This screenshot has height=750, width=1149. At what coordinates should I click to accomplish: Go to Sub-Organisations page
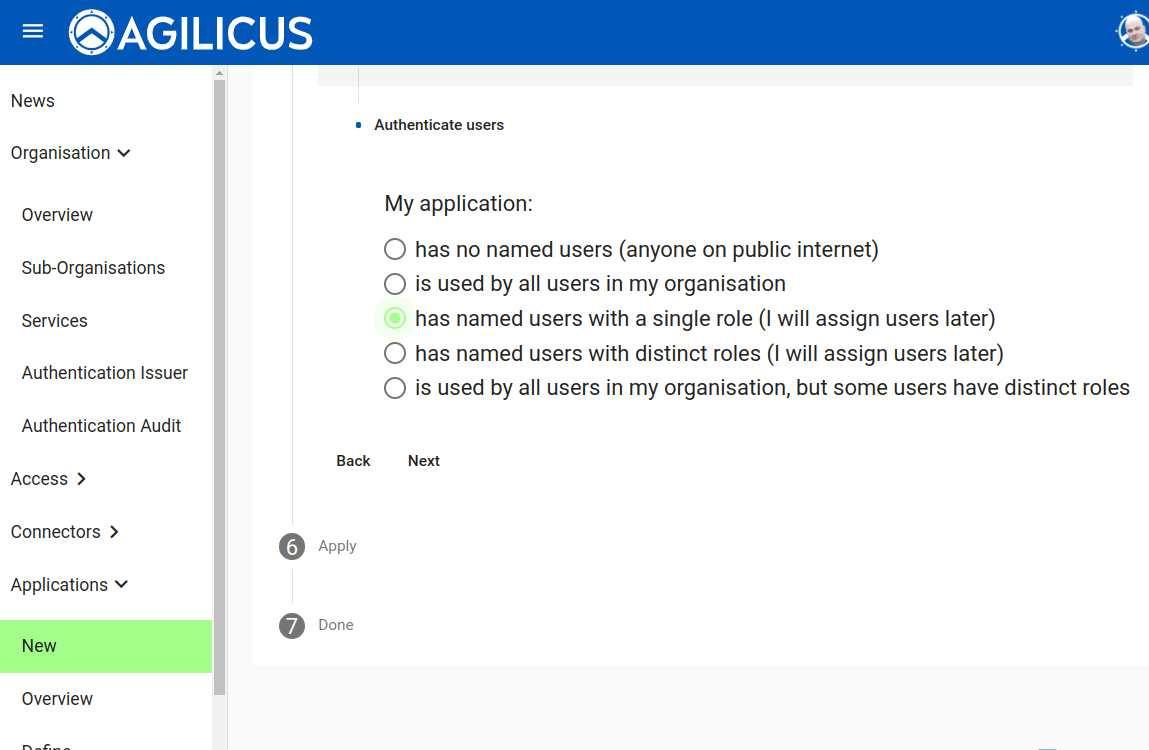coord(93,268)
